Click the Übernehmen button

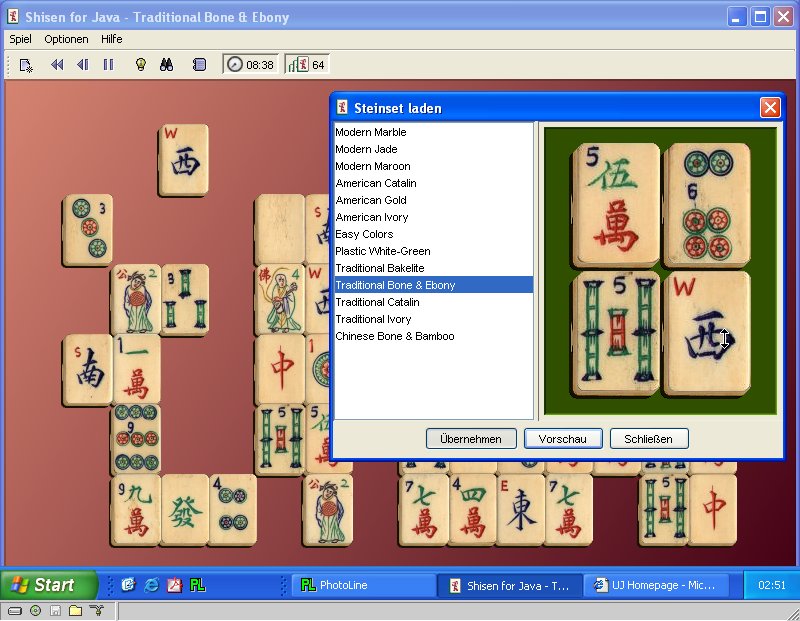471,439
